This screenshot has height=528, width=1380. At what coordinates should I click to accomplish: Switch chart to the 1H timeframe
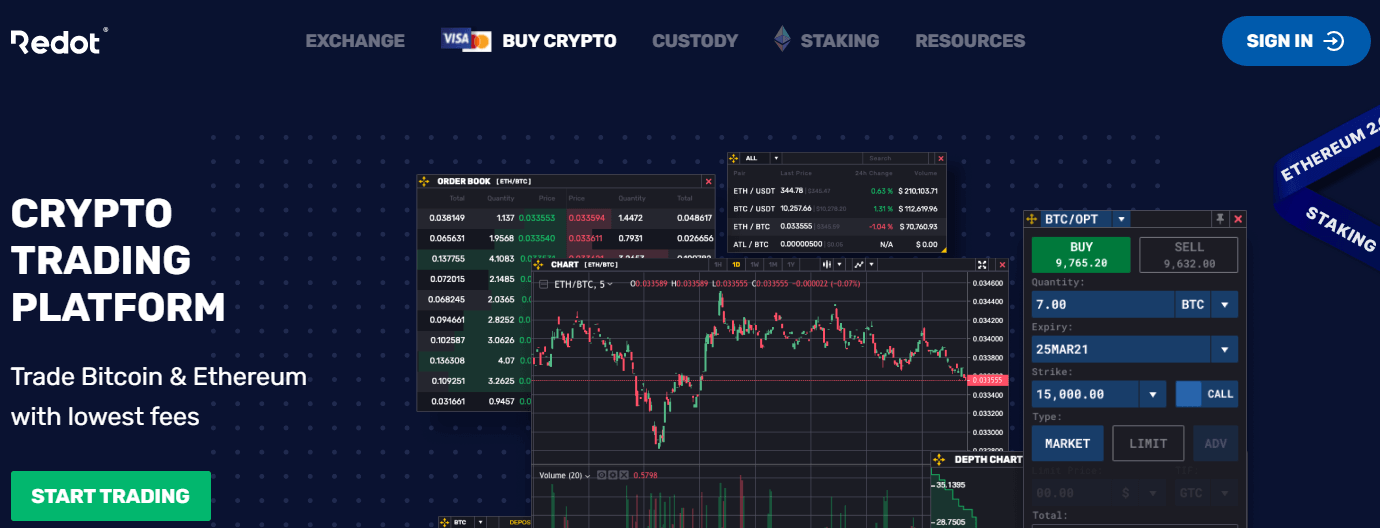click(718, 265)
